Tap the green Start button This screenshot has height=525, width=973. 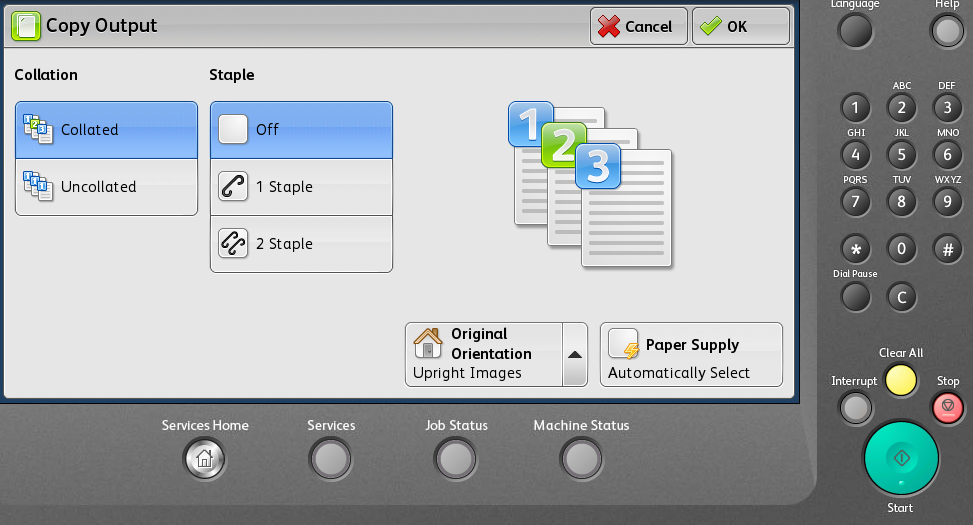pyautogui.click(x=901, y=458)
